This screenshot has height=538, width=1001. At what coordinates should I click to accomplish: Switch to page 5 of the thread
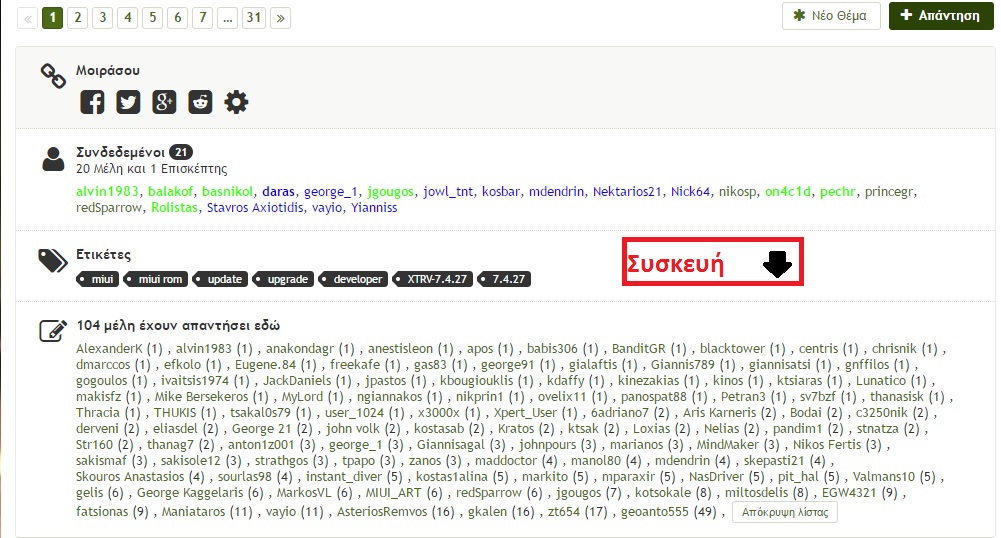[x=153, y=17]
